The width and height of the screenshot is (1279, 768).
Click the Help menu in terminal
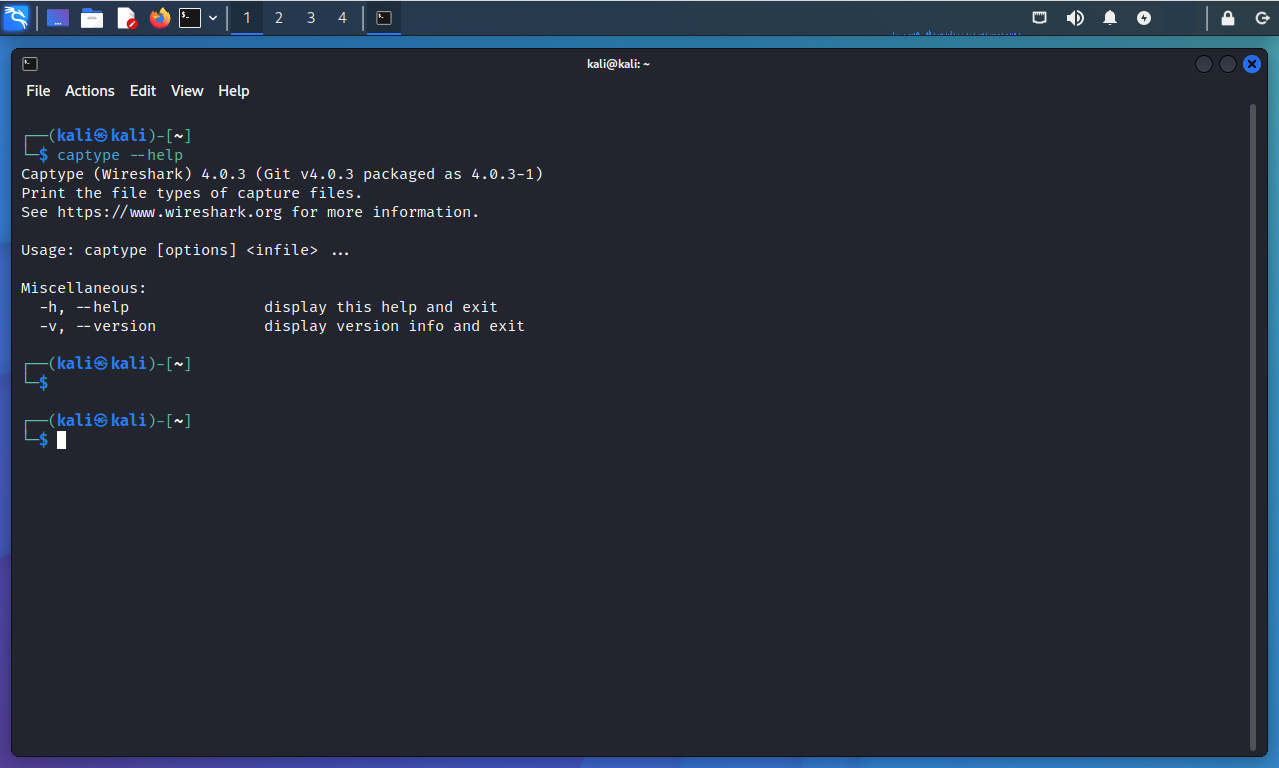pyautogui.click(x=233, y=91)
